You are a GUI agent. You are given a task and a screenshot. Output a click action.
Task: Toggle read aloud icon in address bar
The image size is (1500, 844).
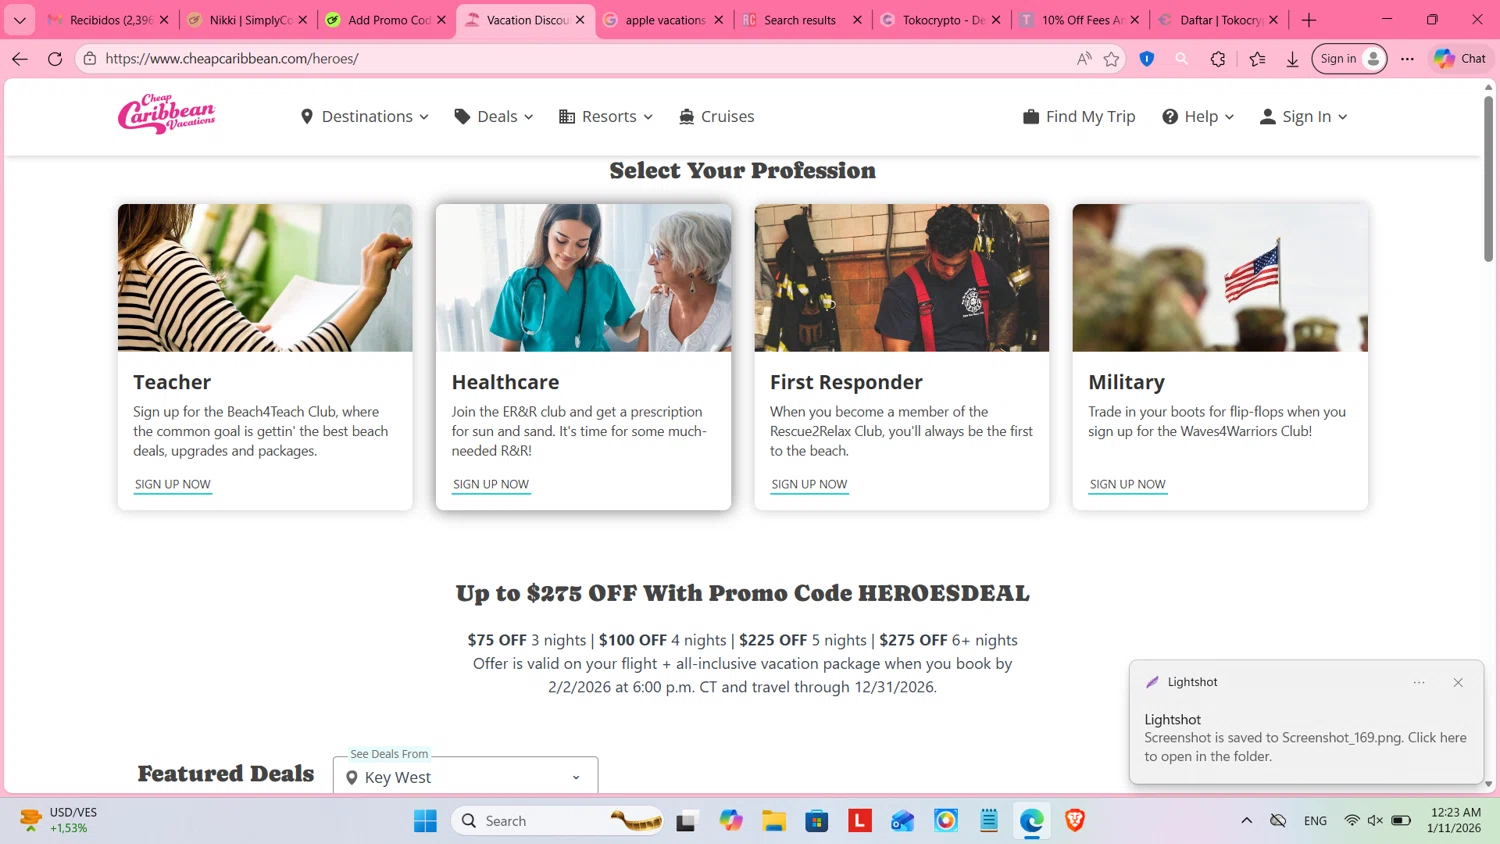1084,59
